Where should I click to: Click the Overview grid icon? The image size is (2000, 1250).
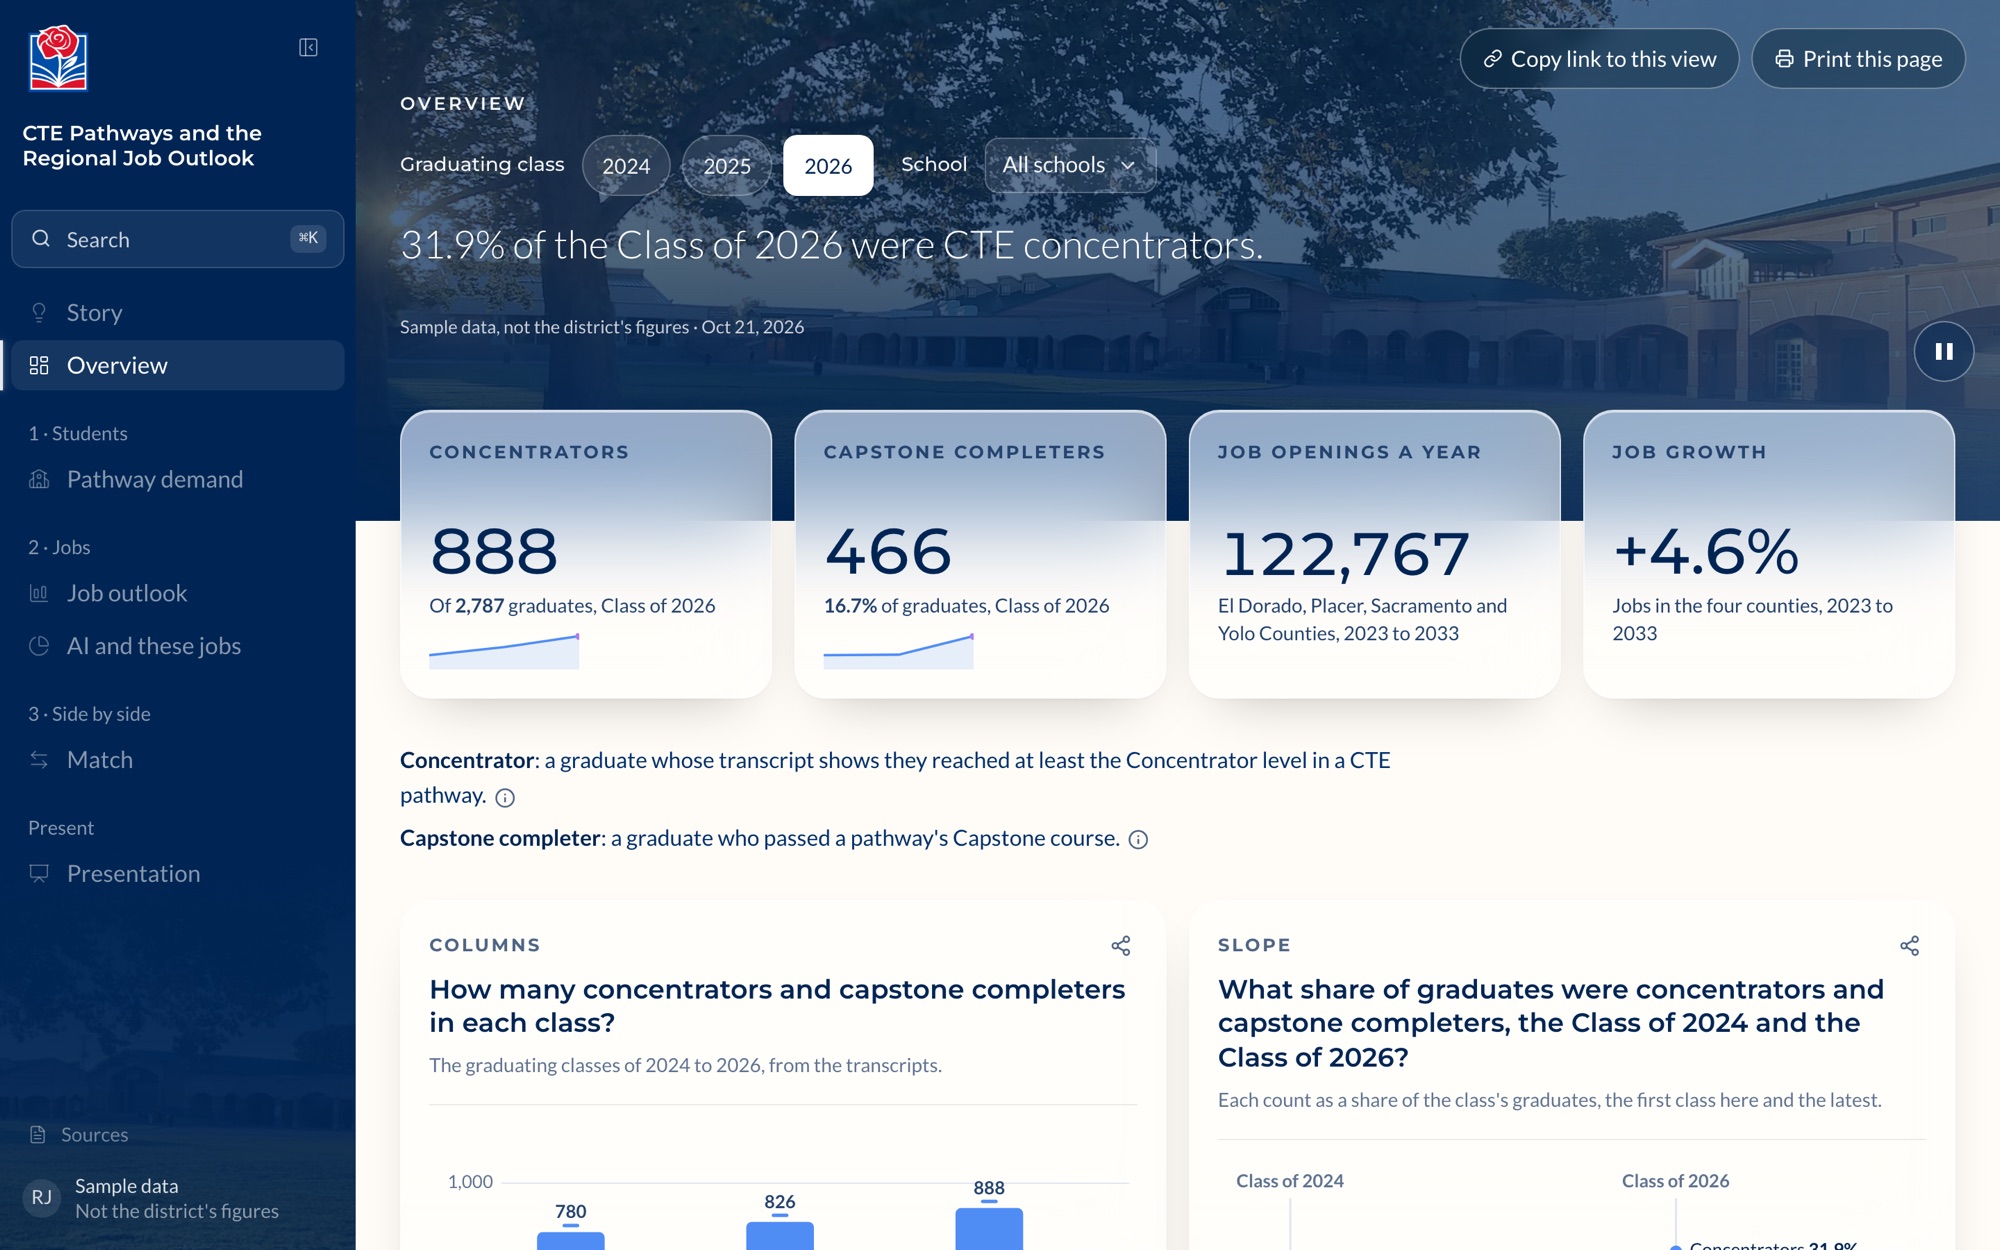tap(39, 365)
